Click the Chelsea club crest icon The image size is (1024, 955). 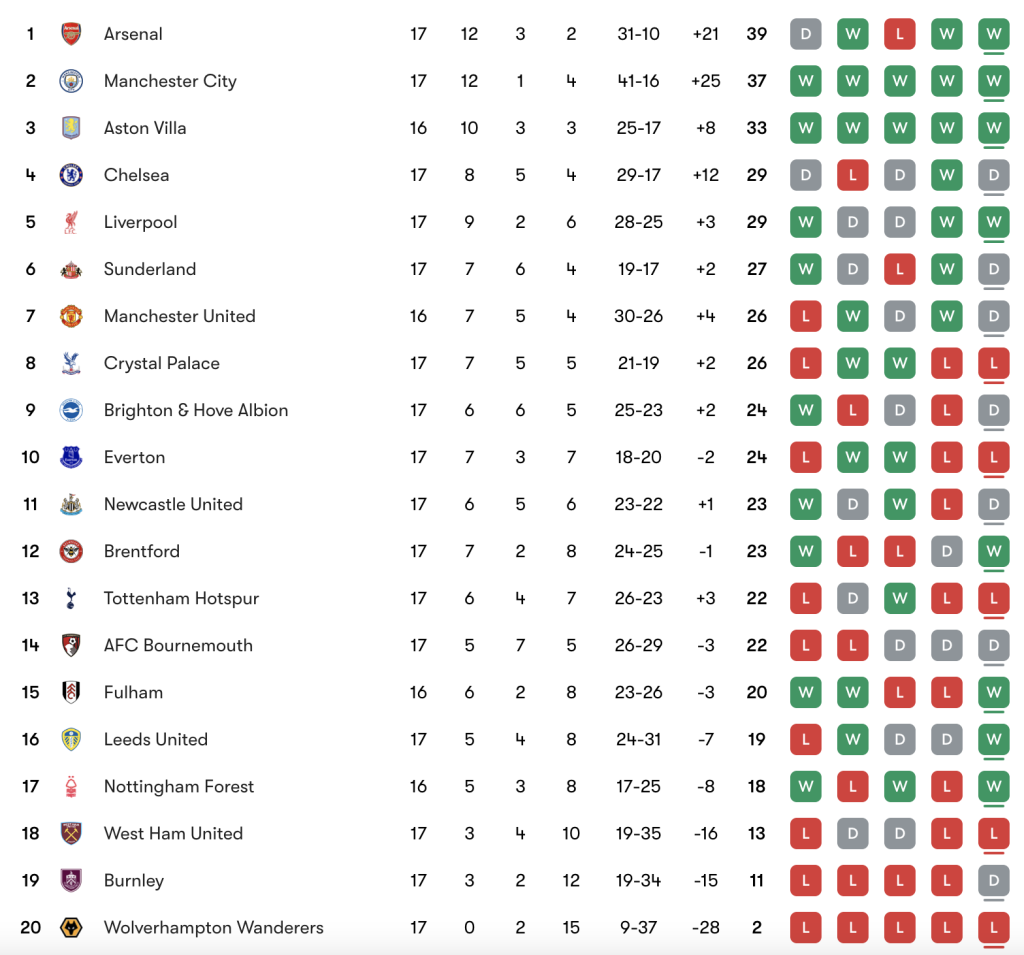click(71, 175)
